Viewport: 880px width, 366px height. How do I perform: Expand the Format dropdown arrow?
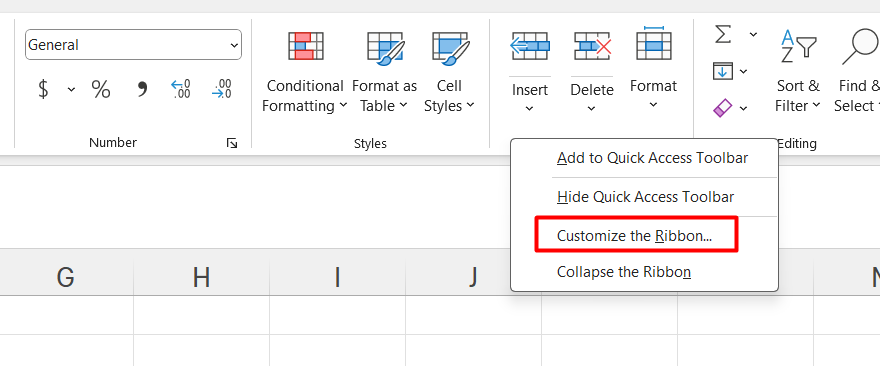coord(653,105)
